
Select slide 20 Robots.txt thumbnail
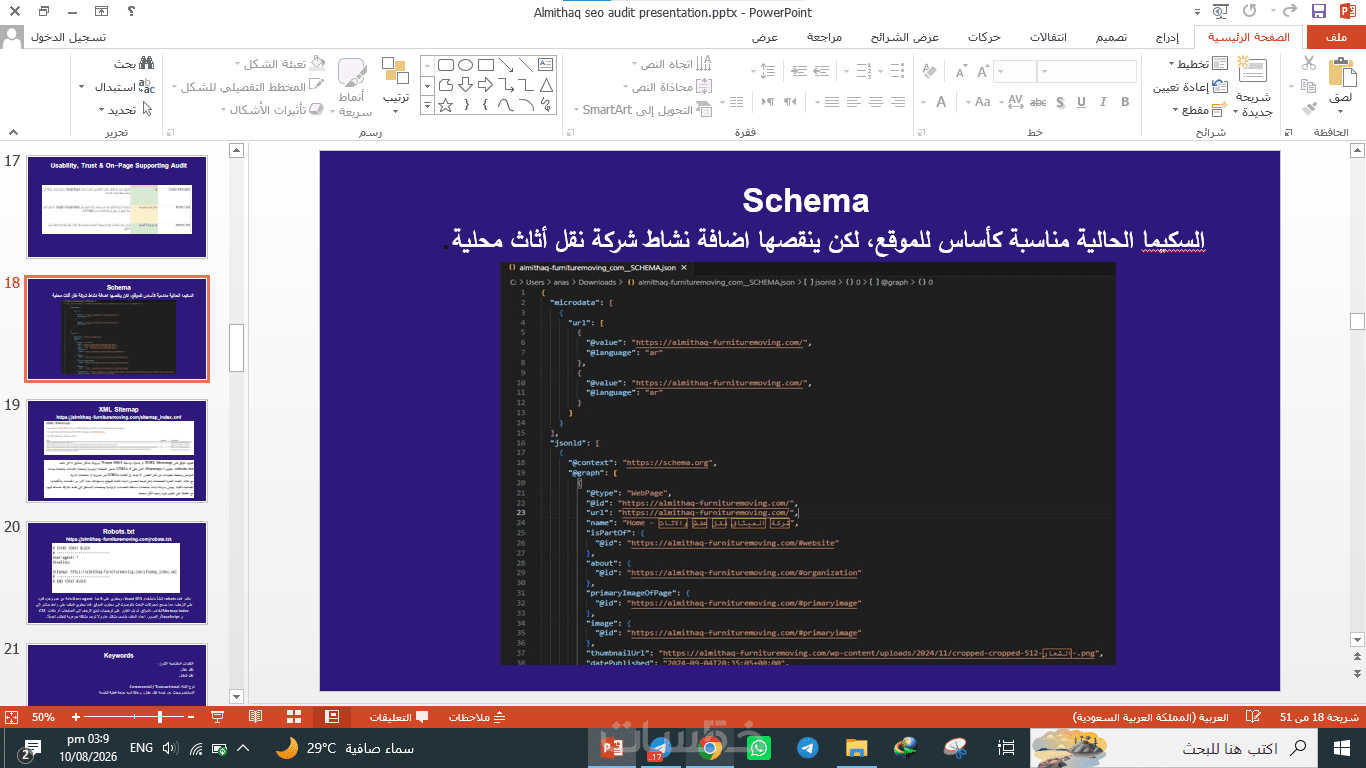[116, 571]
